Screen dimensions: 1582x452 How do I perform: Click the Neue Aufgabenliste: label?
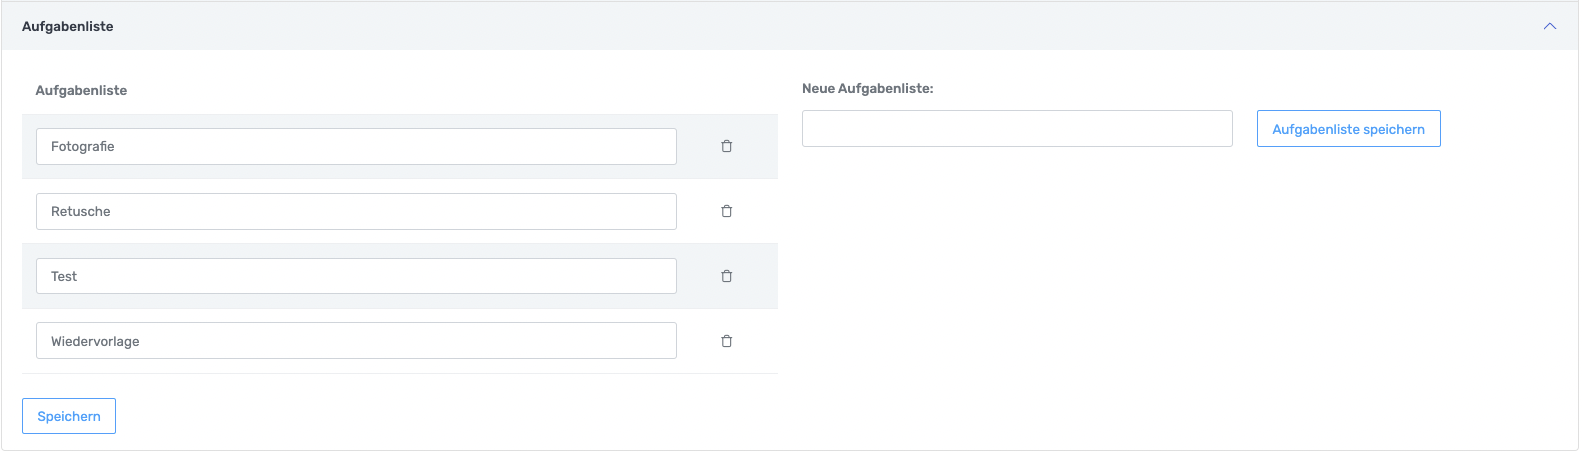pos(867,88)
